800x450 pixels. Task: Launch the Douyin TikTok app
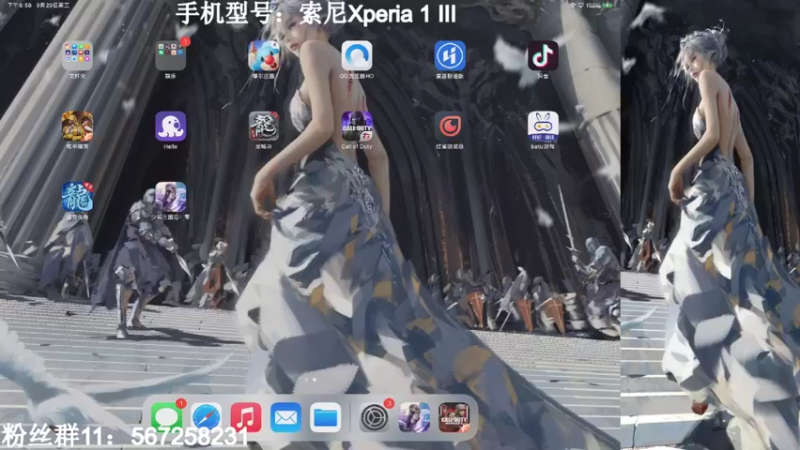click(x=543, y=55)
